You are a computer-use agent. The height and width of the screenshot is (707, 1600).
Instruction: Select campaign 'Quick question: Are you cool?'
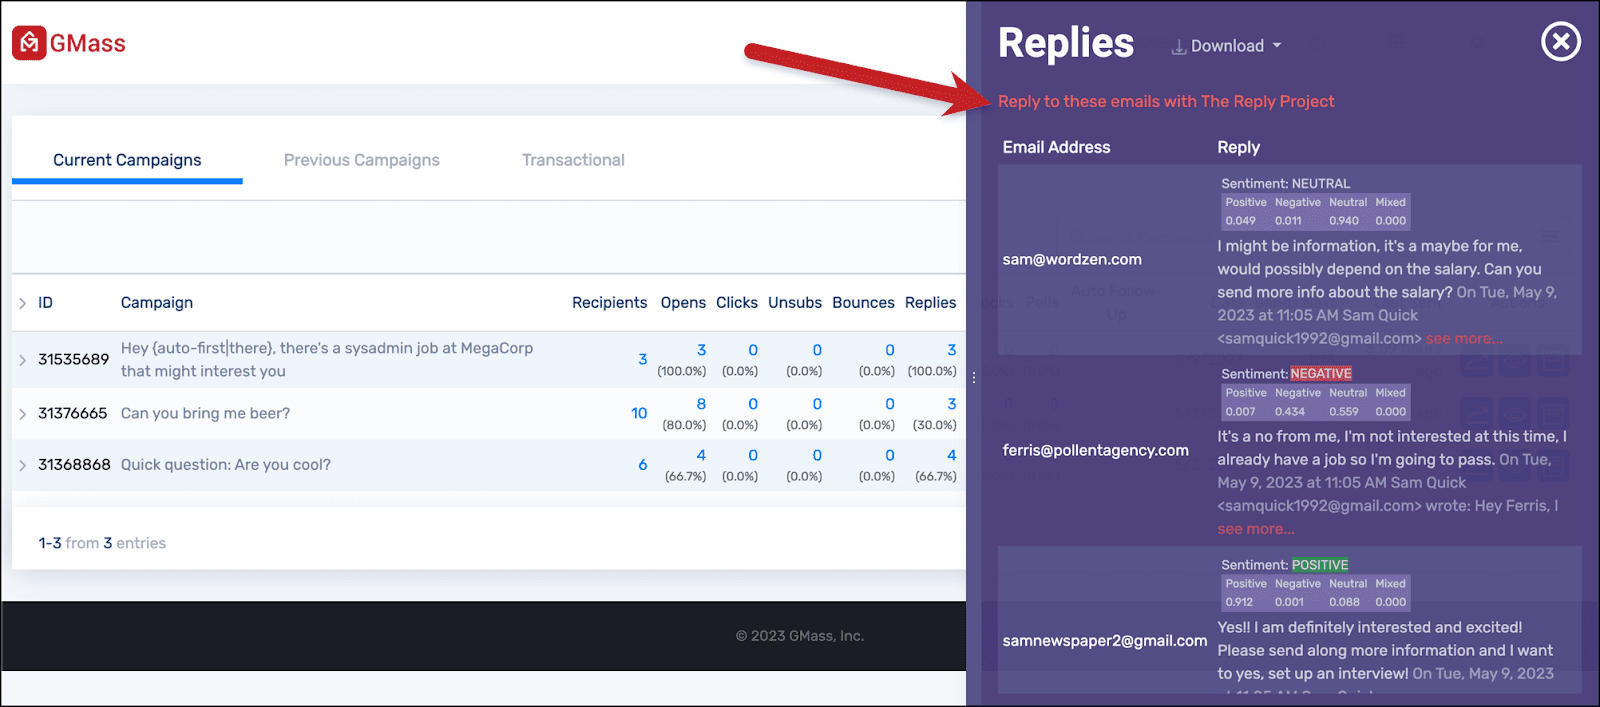pyautogui.click(x=226, y=464)
